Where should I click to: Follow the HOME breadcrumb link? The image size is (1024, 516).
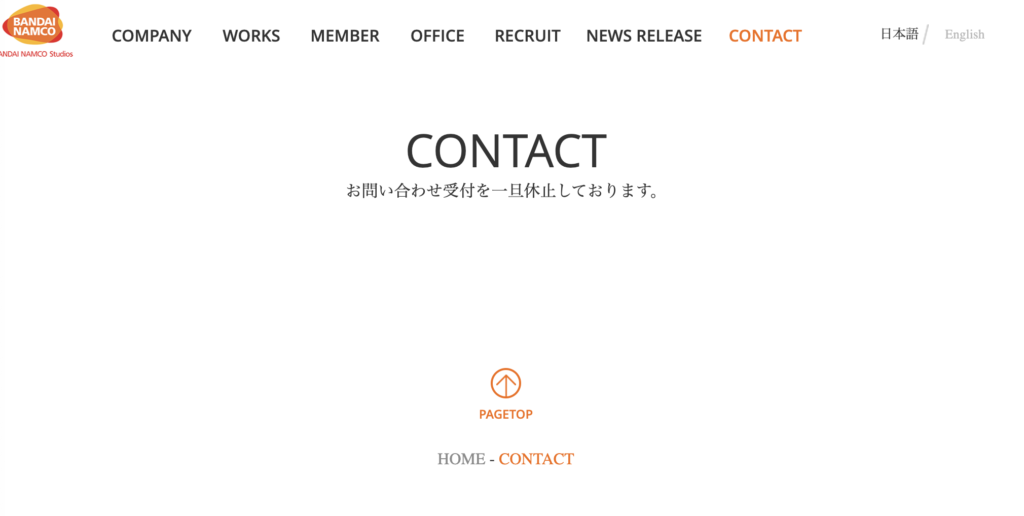click(x=461, y=459)
